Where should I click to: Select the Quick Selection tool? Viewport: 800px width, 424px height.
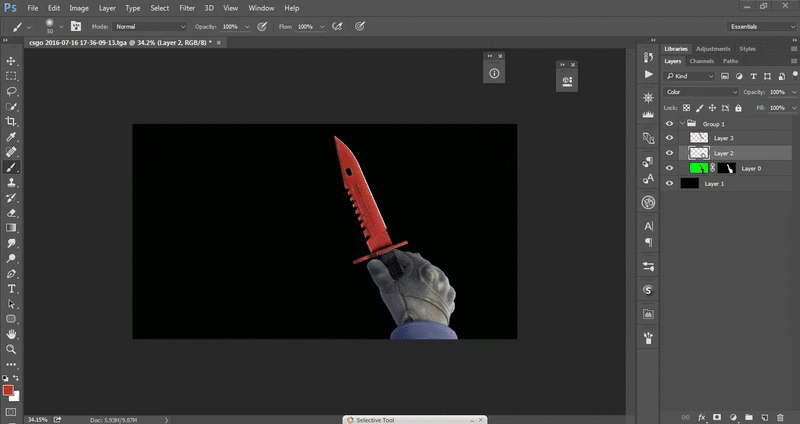11,107
